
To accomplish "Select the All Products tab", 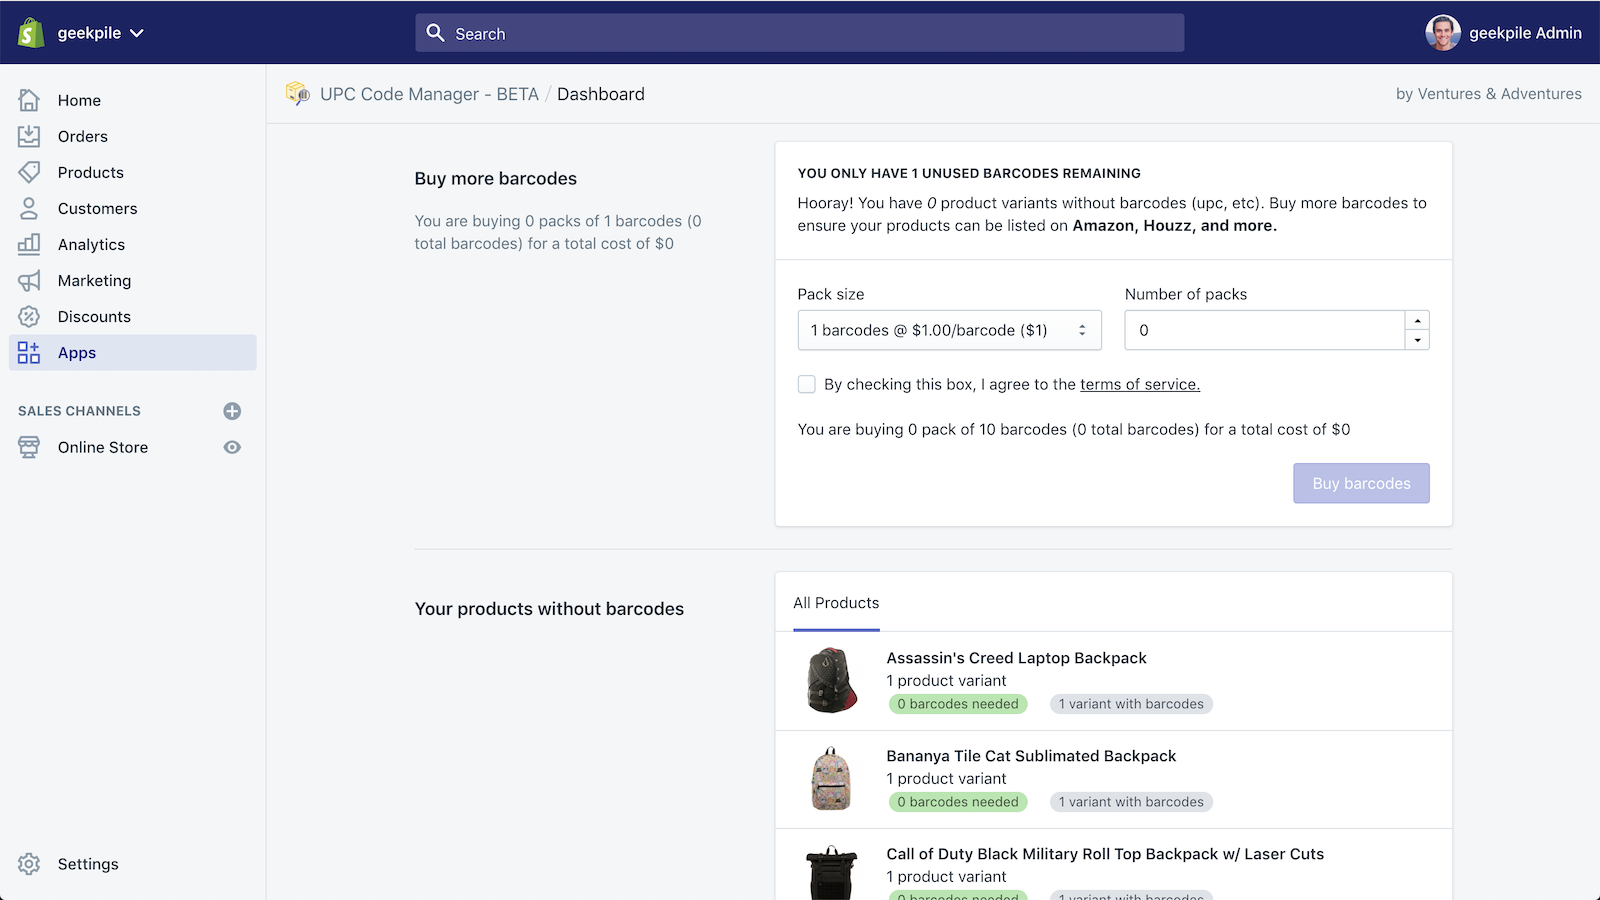I will tap(836, 603).
